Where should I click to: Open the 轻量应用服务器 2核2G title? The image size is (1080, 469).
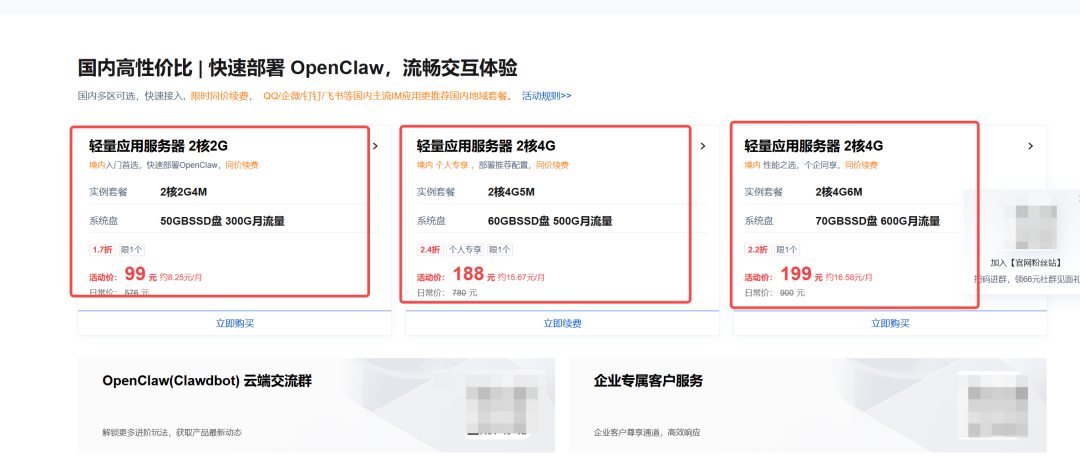(x=158, y=146)
